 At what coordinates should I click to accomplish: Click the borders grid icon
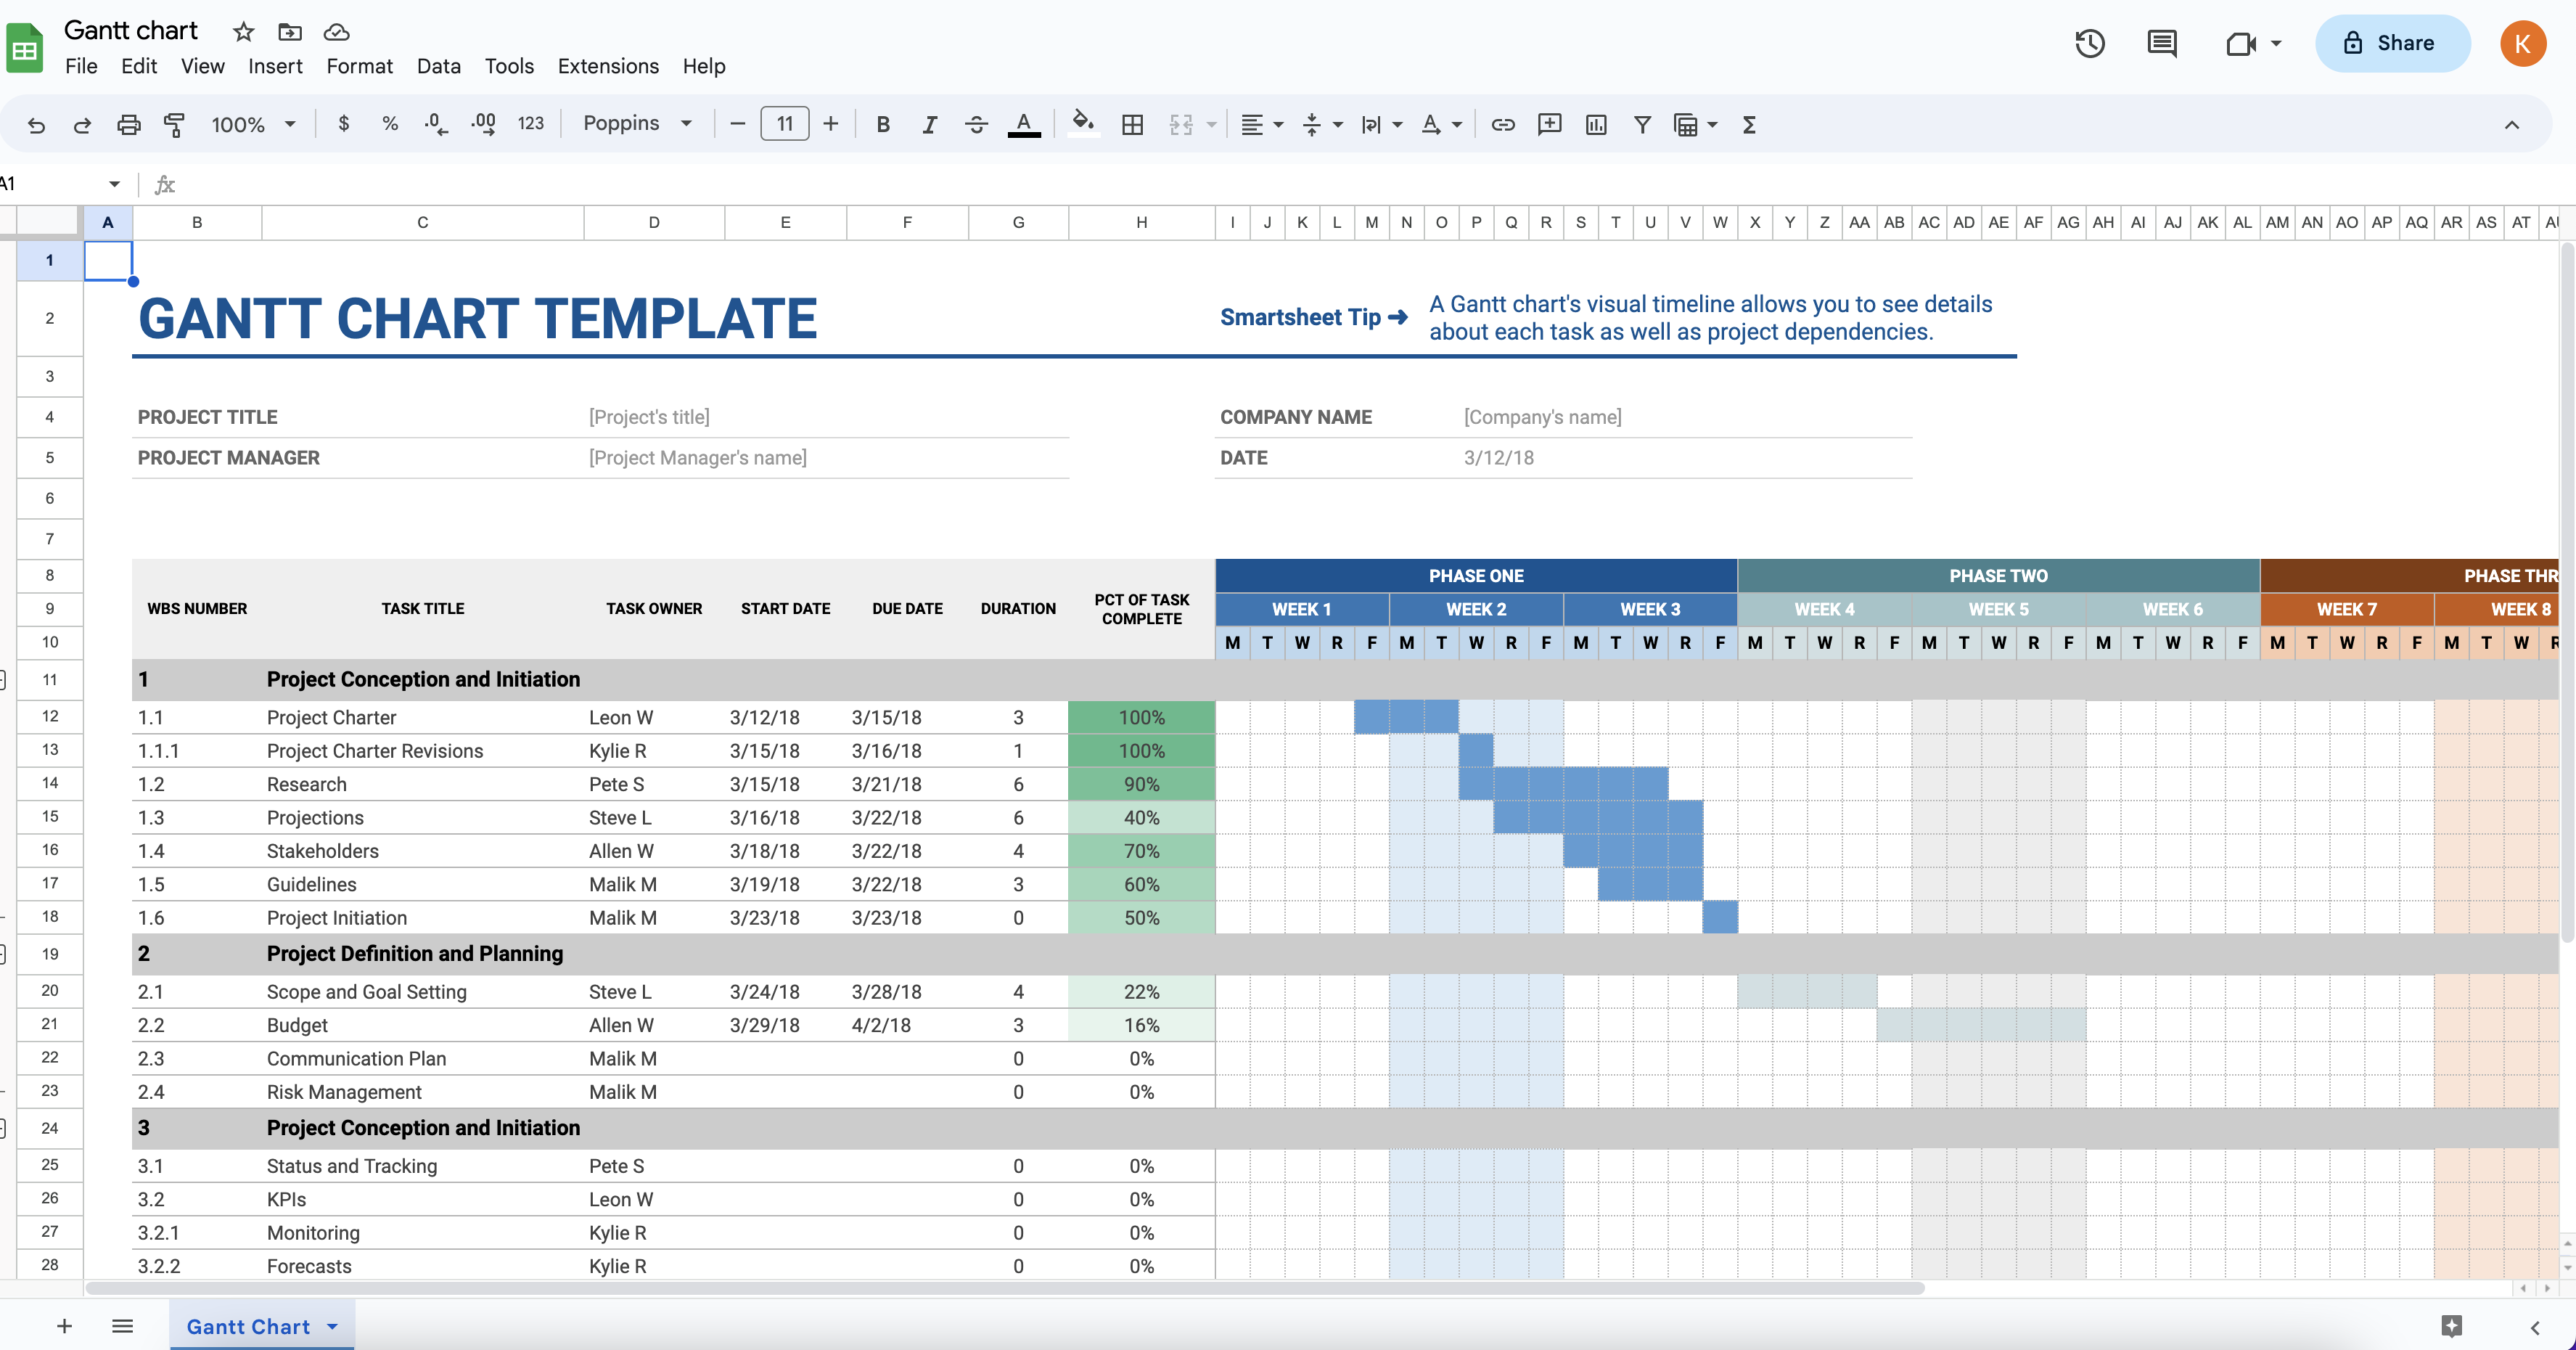click(x=1132, y=124)
